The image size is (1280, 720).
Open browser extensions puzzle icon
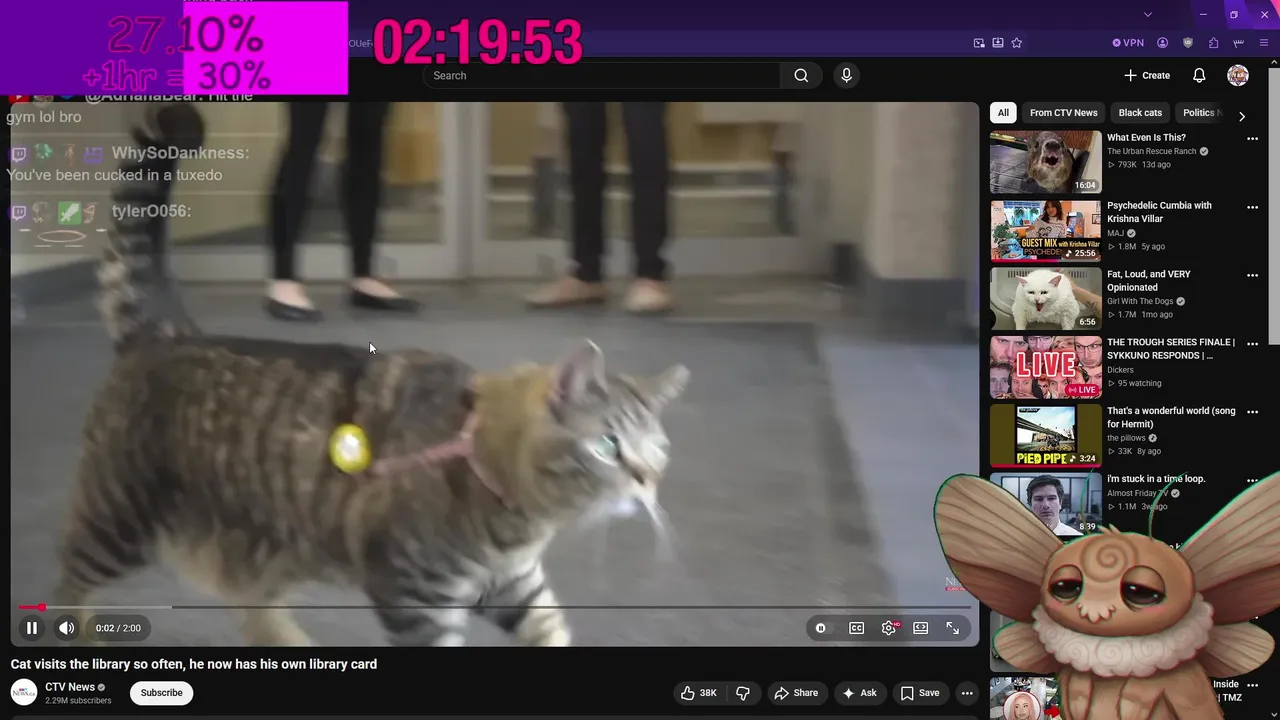click(x=1213, y=43)
